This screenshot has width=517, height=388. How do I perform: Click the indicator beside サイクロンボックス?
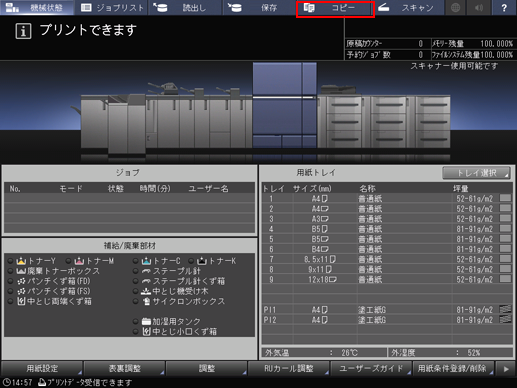(135, 301)
